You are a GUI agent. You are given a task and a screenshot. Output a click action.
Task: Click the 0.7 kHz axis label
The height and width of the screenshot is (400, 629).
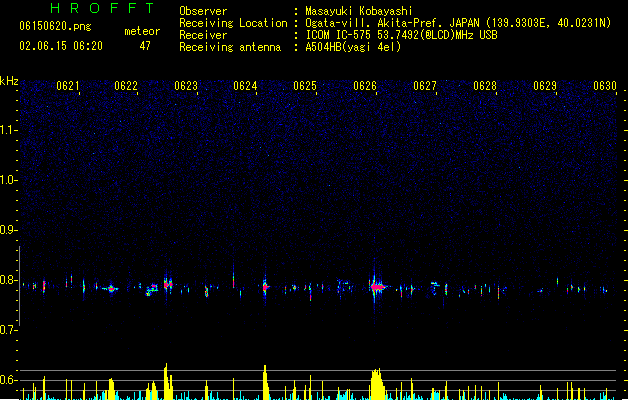(x=8, y=330)
